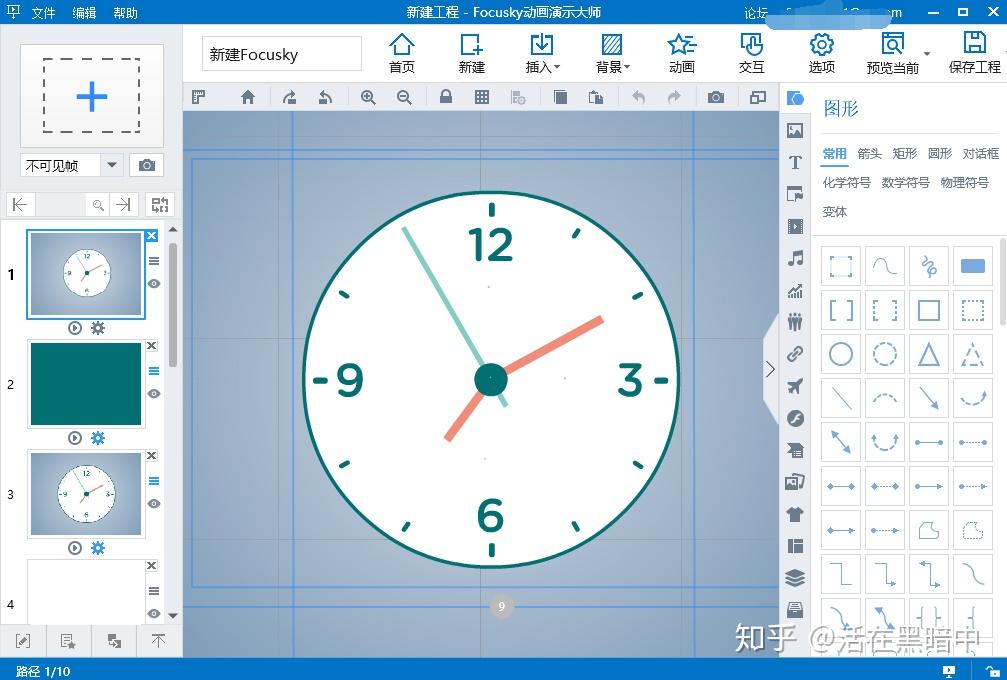Select the text tool T icon
Image resolution: width=1007 pixels, height=680 pixels.
tap(795, 162)
